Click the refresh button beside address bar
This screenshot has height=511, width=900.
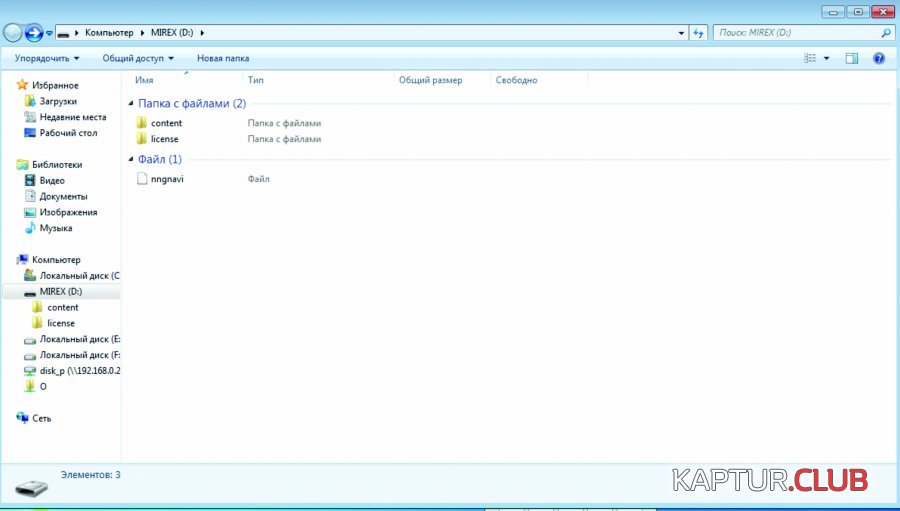point(699,33)
